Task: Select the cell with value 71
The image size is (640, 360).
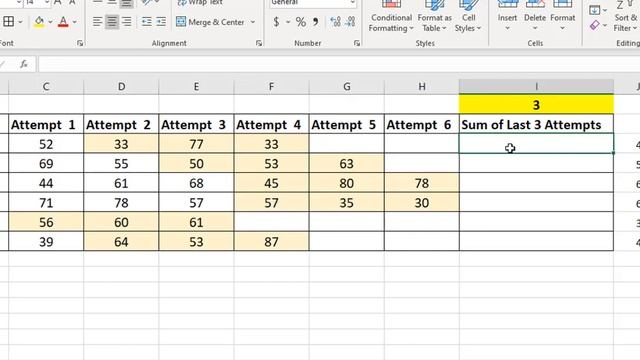Action: [x=46, y=203]
